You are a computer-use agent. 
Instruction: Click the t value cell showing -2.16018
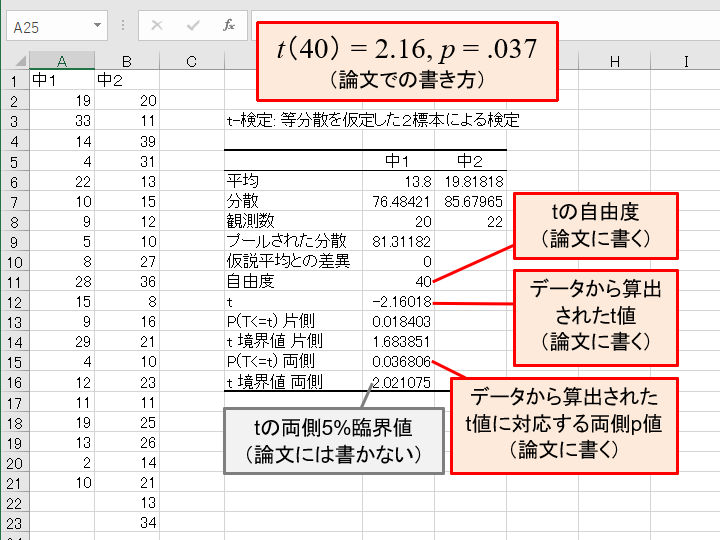click(398, 301)
